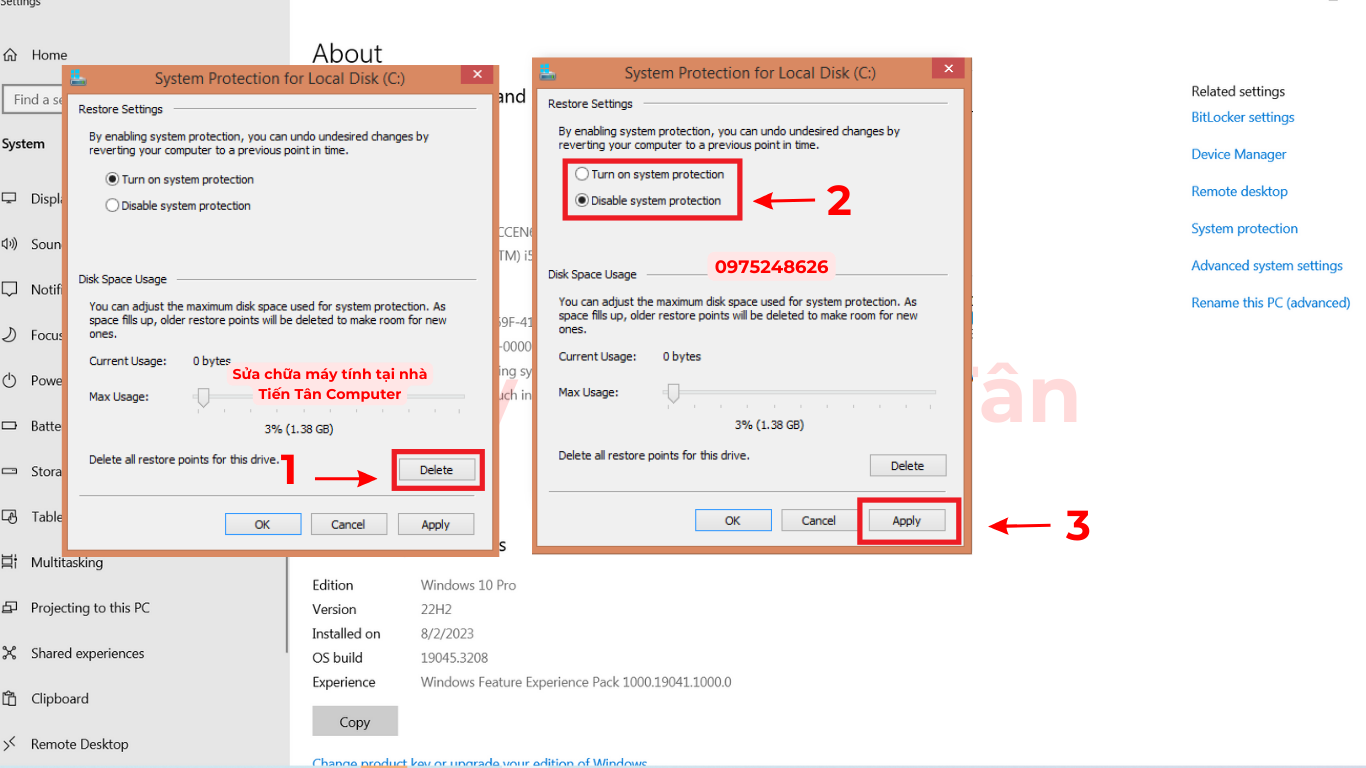Open System protection link
1366x768 pixels.
(x=1244, y=228)
